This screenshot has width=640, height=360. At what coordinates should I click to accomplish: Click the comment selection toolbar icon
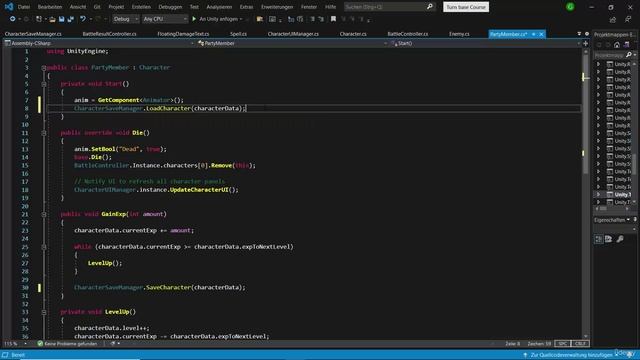click(312, 19)
